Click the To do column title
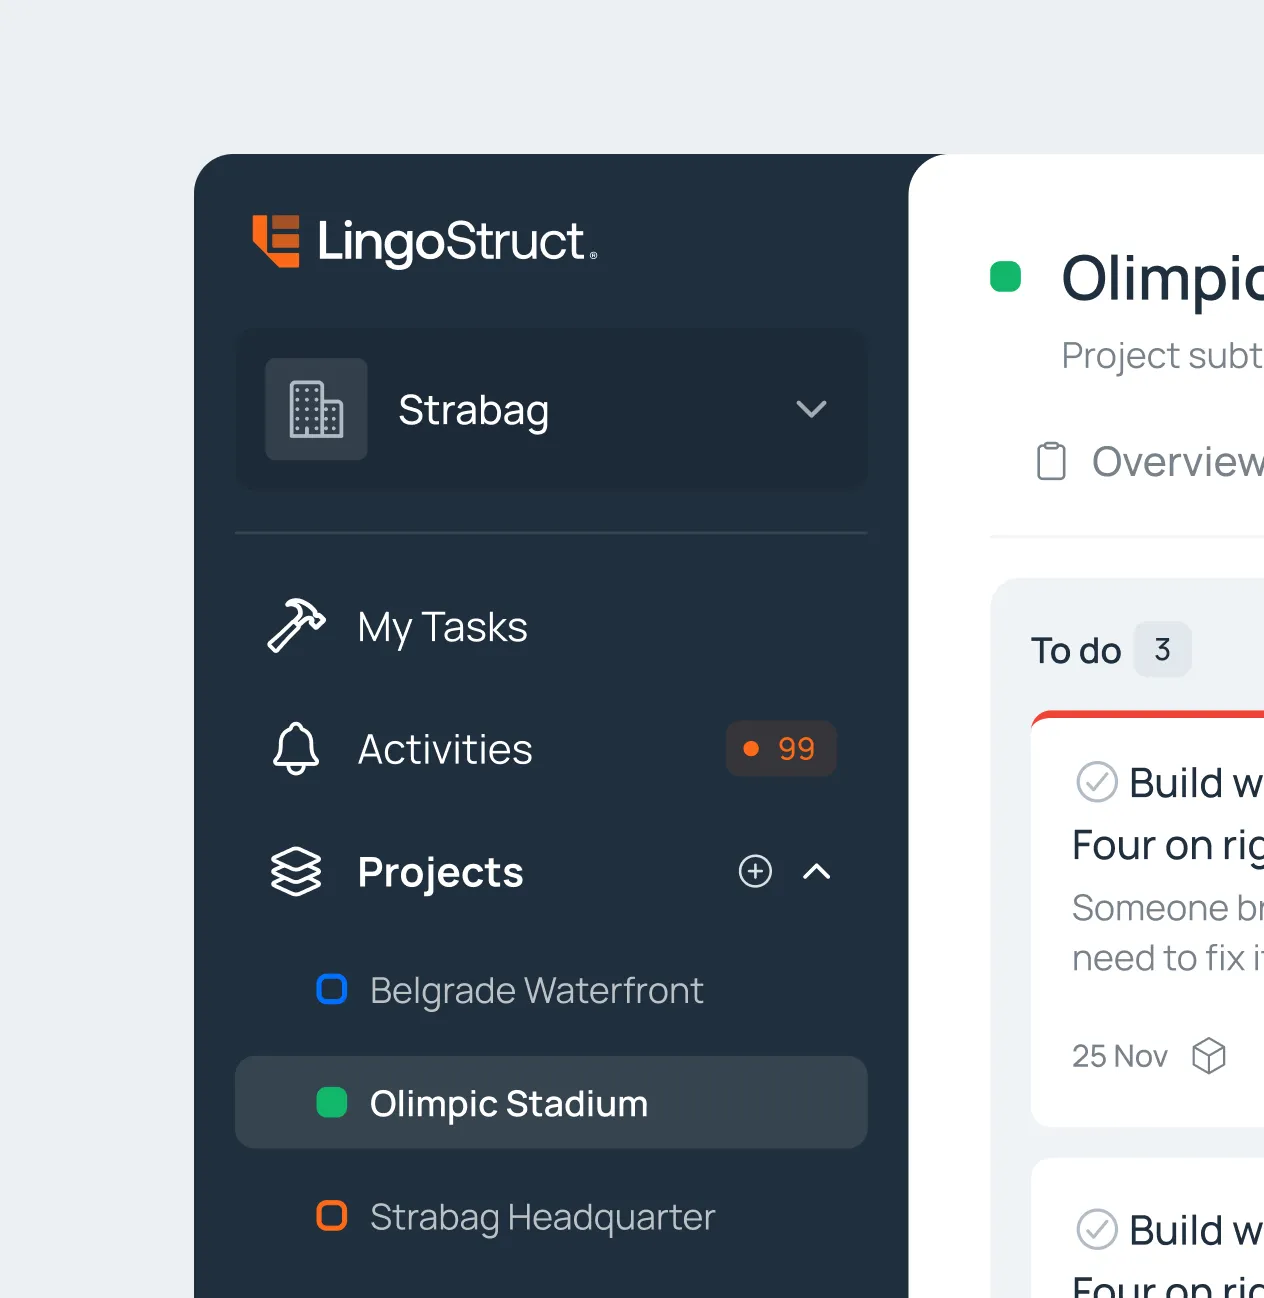Viewport: 1264px width, 1298px height. coord(1076,650)
